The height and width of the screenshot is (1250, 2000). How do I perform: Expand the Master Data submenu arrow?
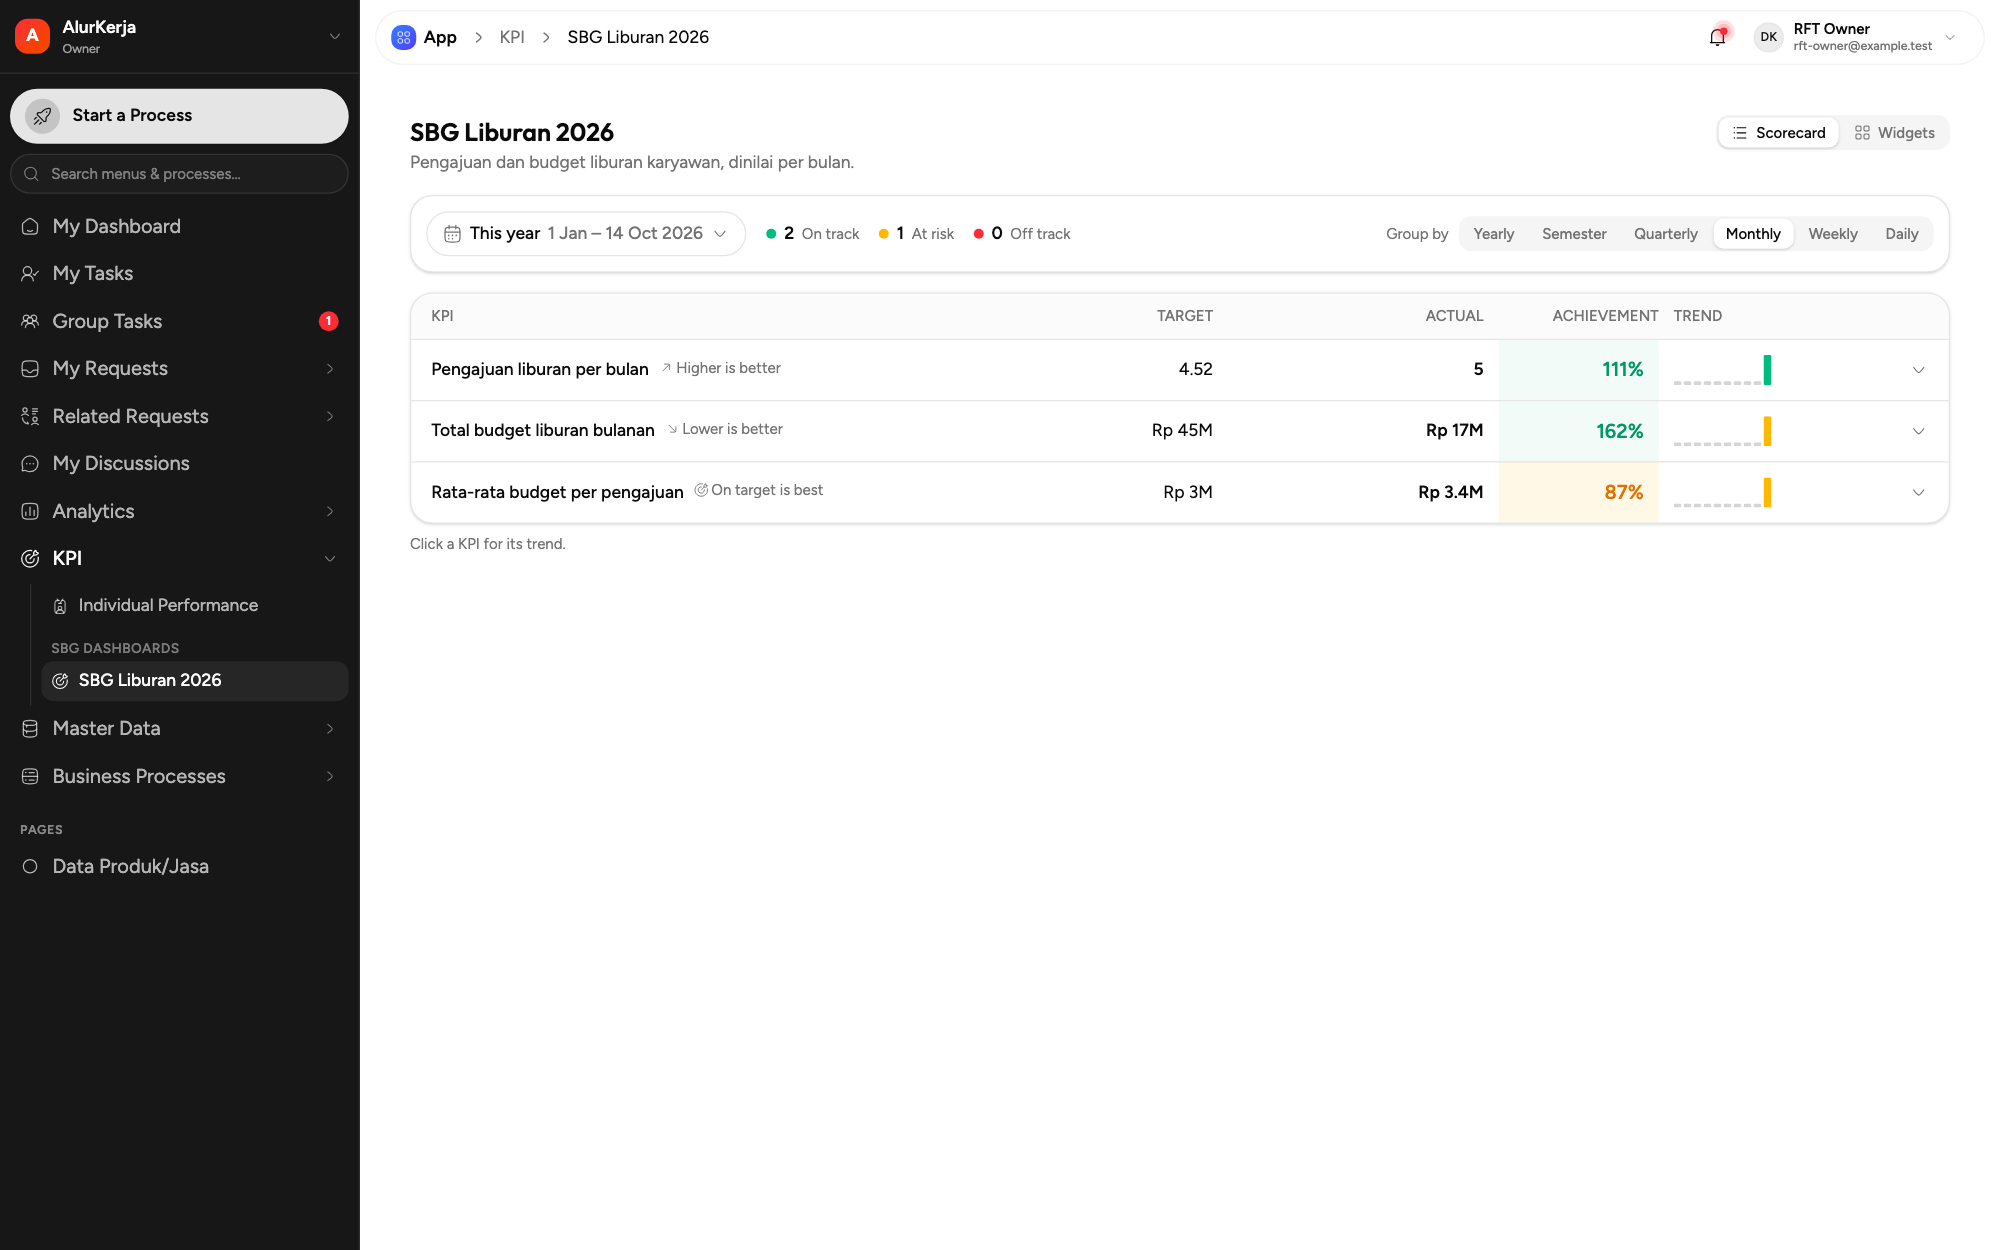coord(329,729)
